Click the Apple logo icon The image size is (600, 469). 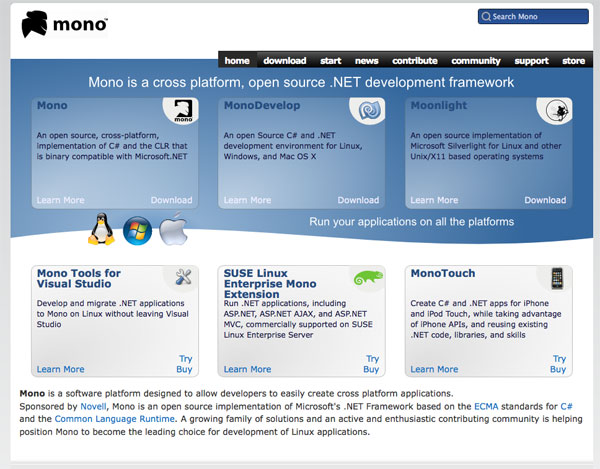click(173, 230)
